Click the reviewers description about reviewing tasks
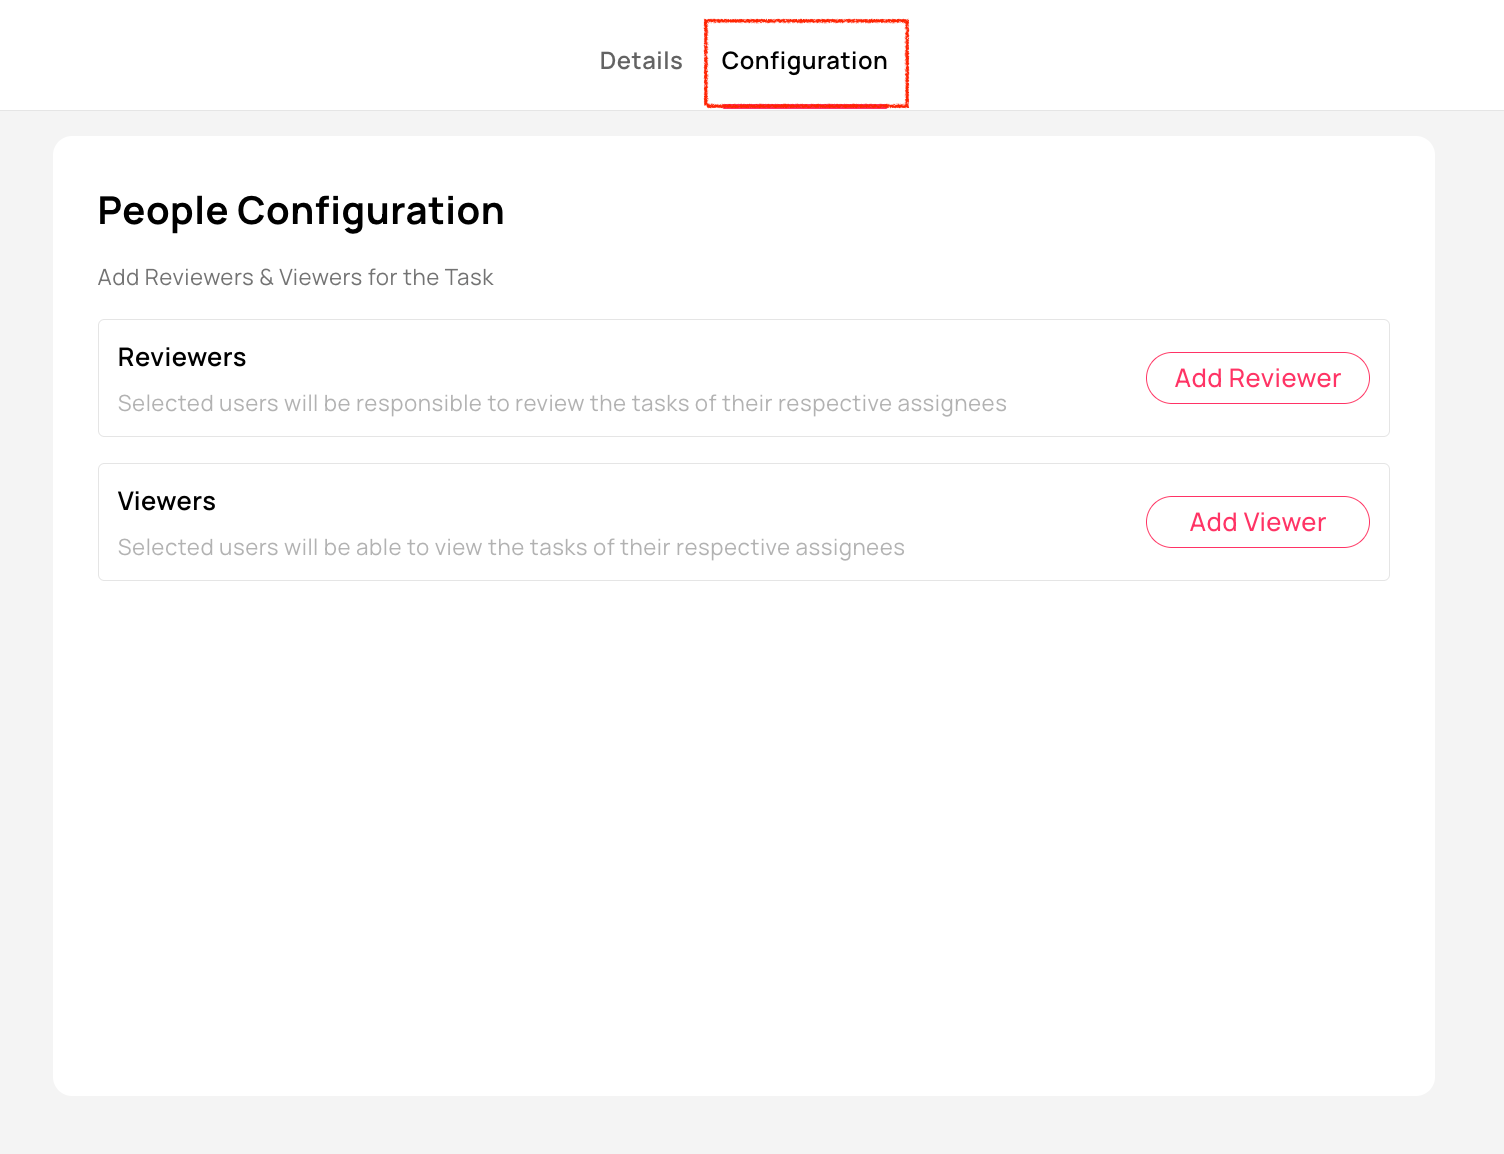This screenshot has width=1504, height=1154. 561,403
